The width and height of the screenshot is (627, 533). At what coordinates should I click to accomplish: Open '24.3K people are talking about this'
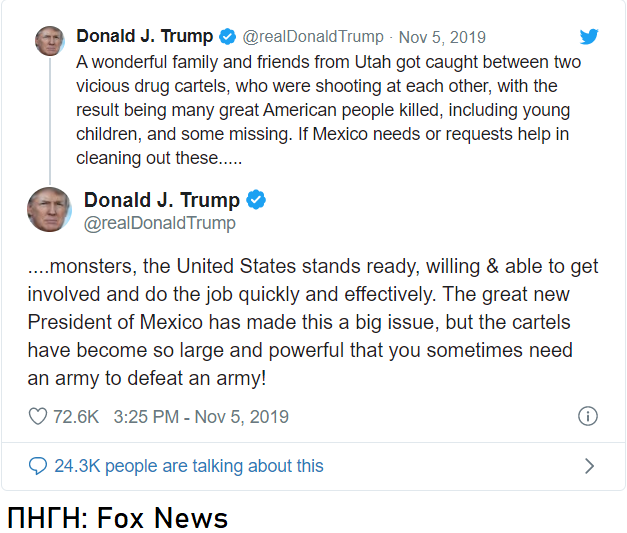pos(189,466)
